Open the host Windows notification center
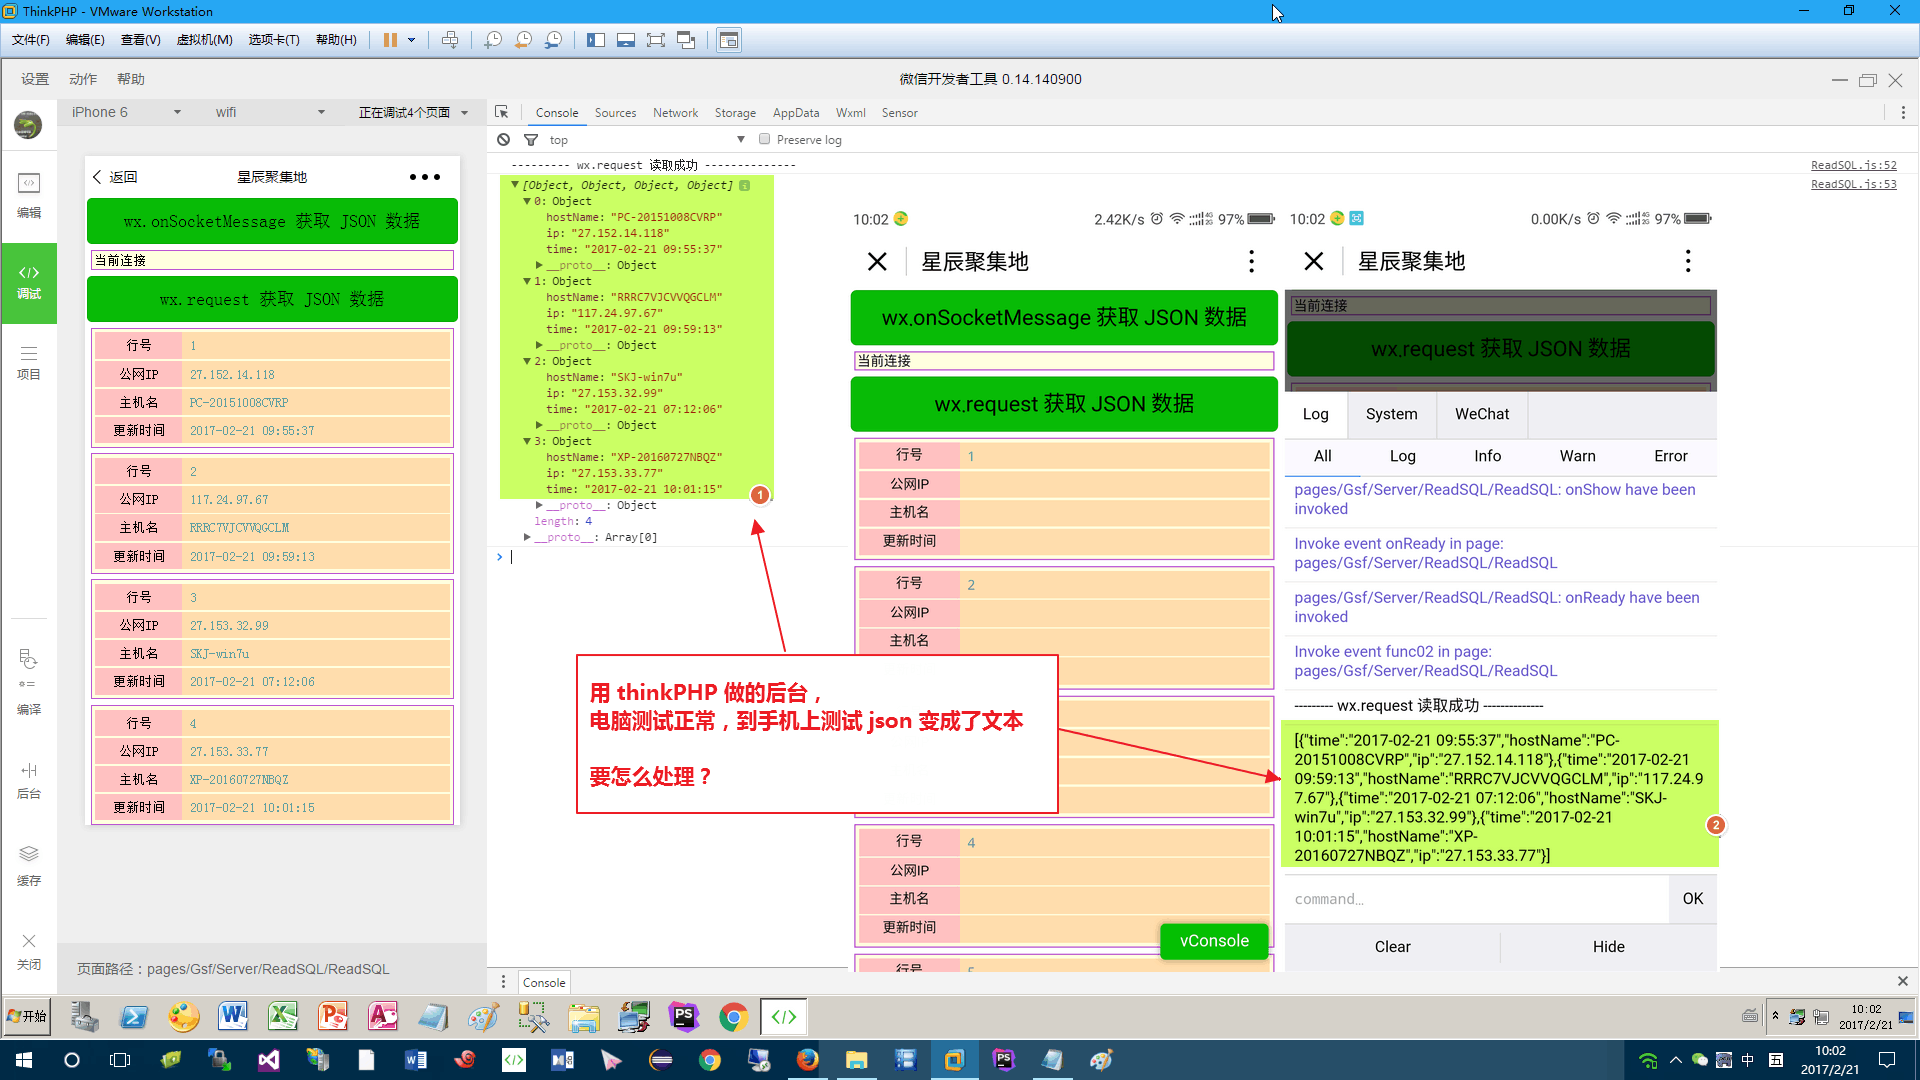Viewport: 1920px width, 1080px height. (x=1887, y=1060)
